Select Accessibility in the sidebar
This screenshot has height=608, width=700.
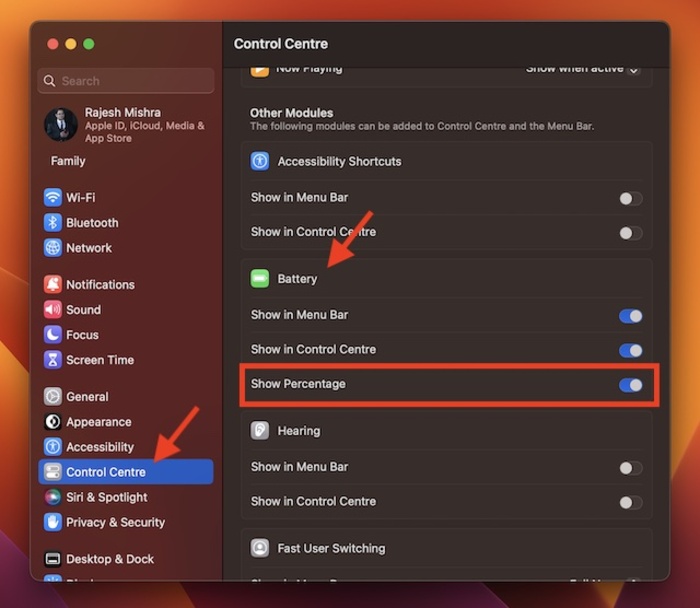126,446
